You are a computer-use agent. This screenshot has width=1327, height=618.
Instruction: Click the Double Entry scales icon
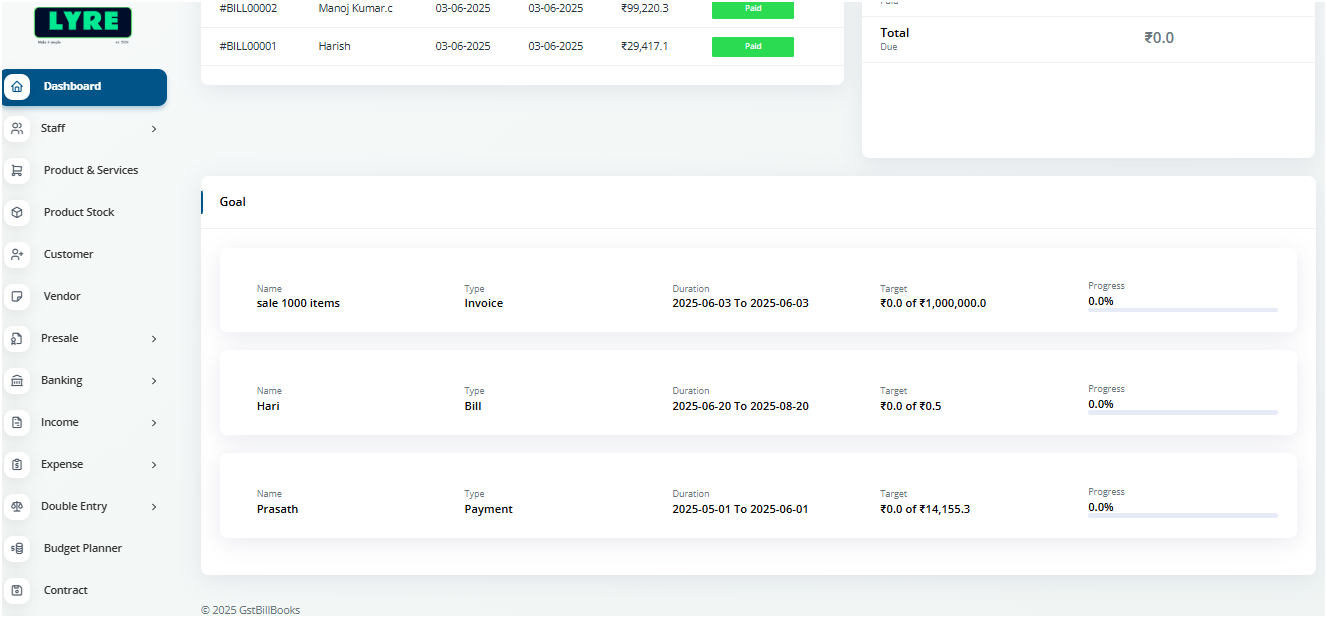(17, 507)
